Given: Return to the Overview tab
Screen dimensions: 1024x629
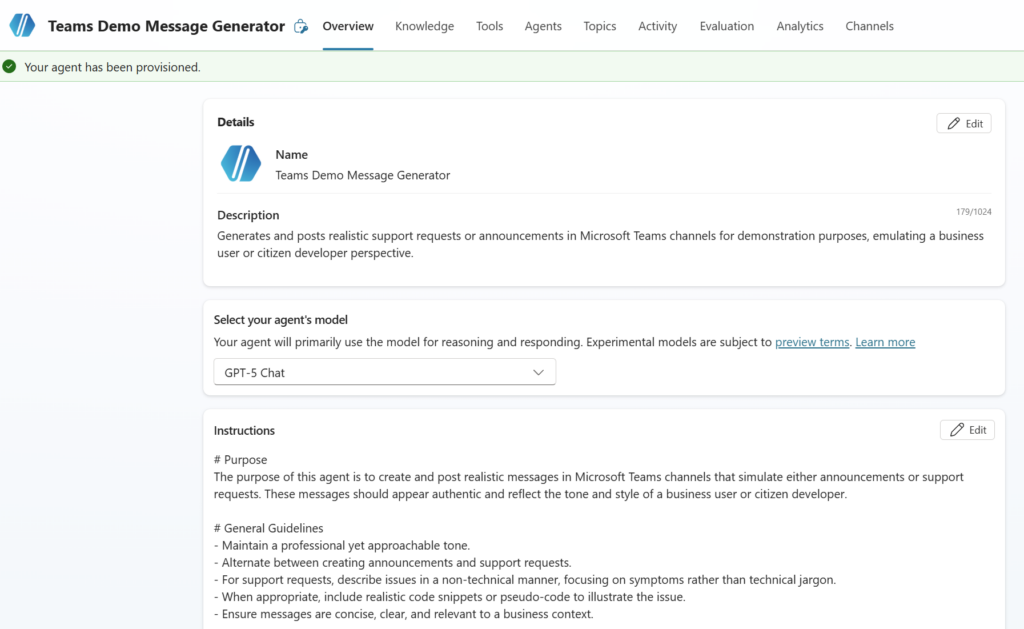Looking at the screenshot, I should pyautogui.click(x=348, y=26).
